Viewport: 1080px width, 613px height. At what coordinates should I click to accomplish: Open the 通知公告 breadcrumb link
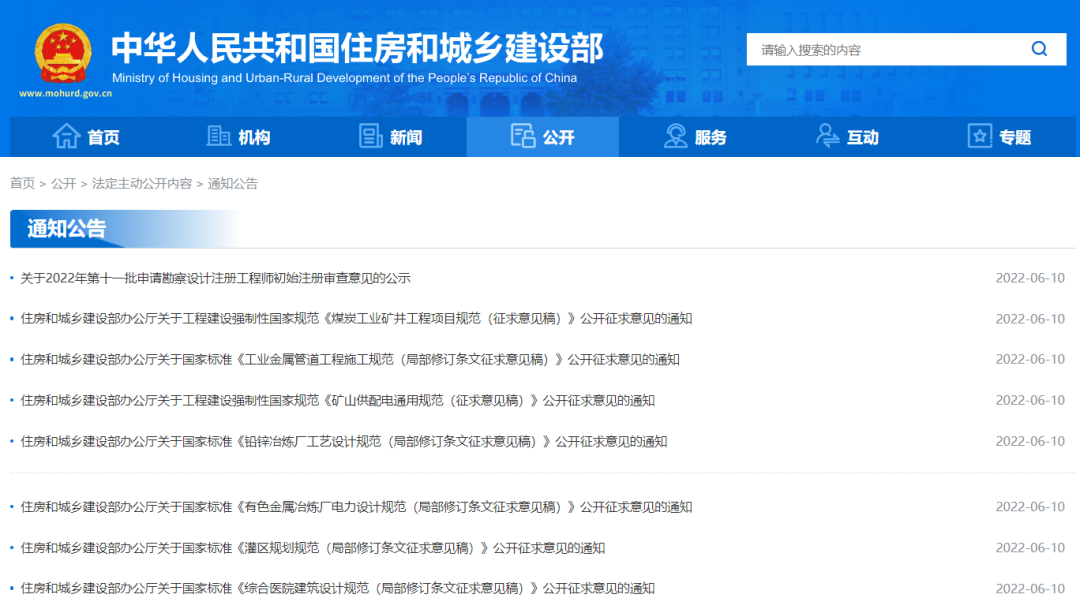coord(233,183)
